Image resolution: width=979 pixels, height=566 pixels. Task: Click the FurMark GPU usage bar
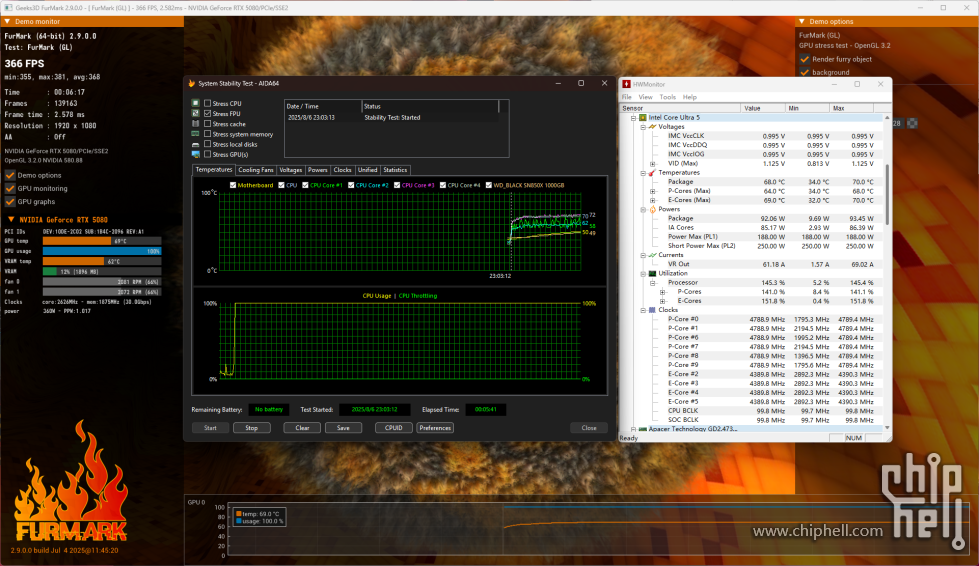(102, 251)
